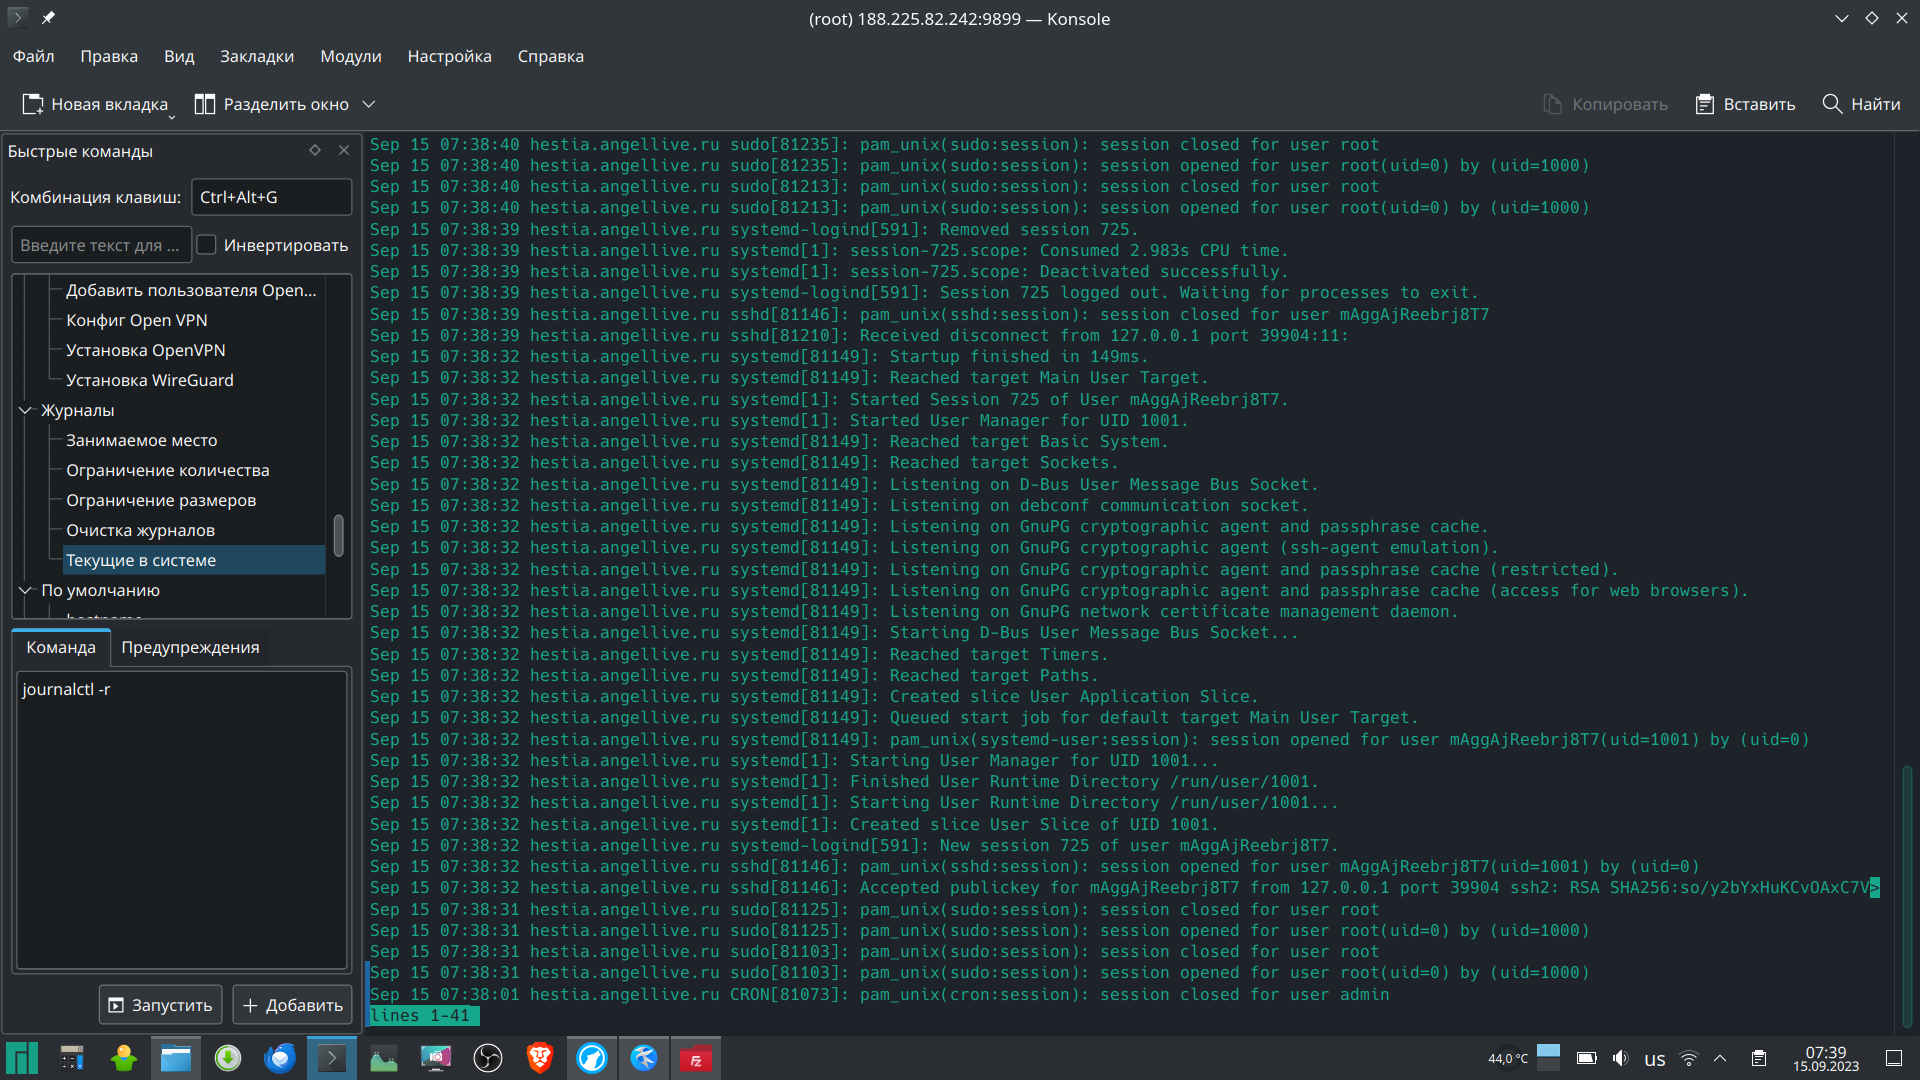Open the green user messenger taskbar icon
Image resolution: width=1920 pixels, height=1080 pixels.
point(124,1058)
